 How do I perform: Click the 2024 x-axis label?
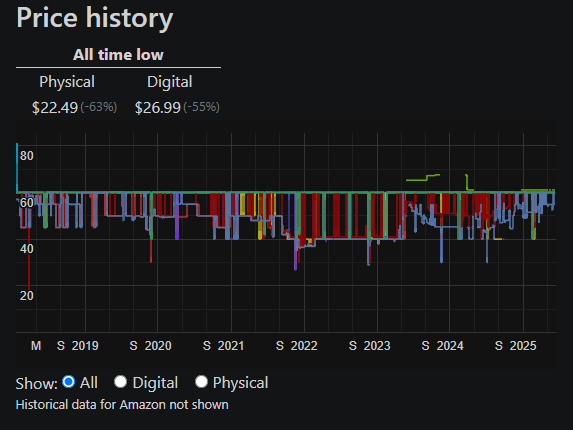[450, 346]
